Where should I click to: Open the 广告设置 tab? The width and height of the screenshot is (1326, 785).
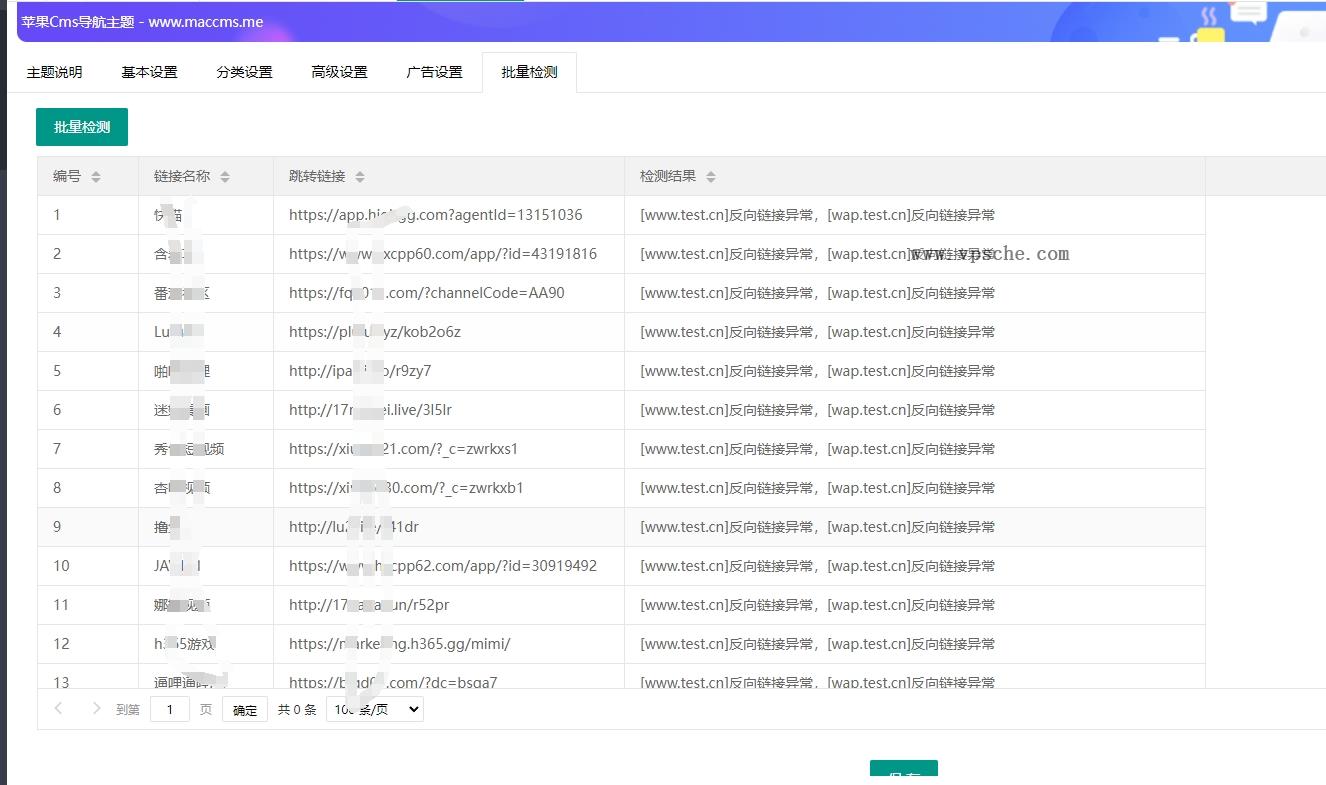434,72
